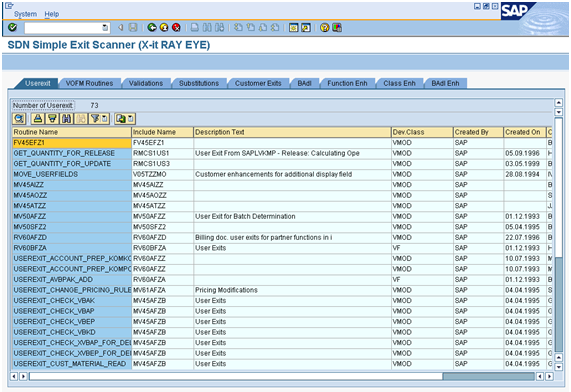Switch to the Validations tab
This screenshot has width=571, height=392.
(x=146, y=83)
